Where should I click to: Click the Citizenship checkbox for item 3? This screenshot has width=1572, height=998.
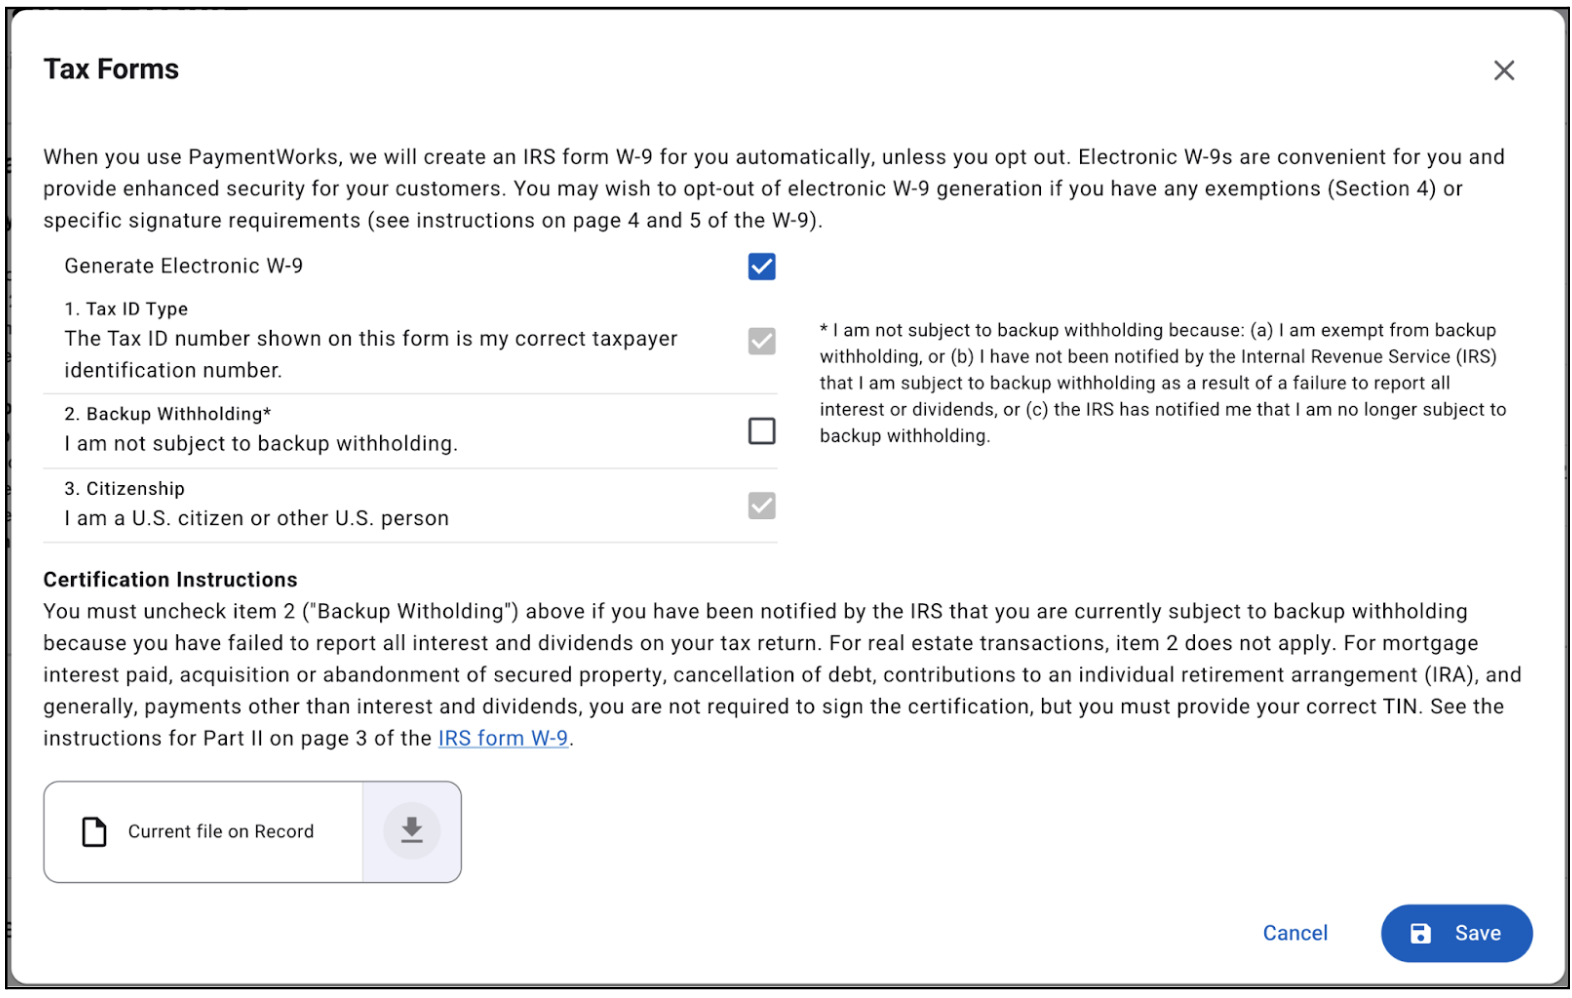point(761,506)
